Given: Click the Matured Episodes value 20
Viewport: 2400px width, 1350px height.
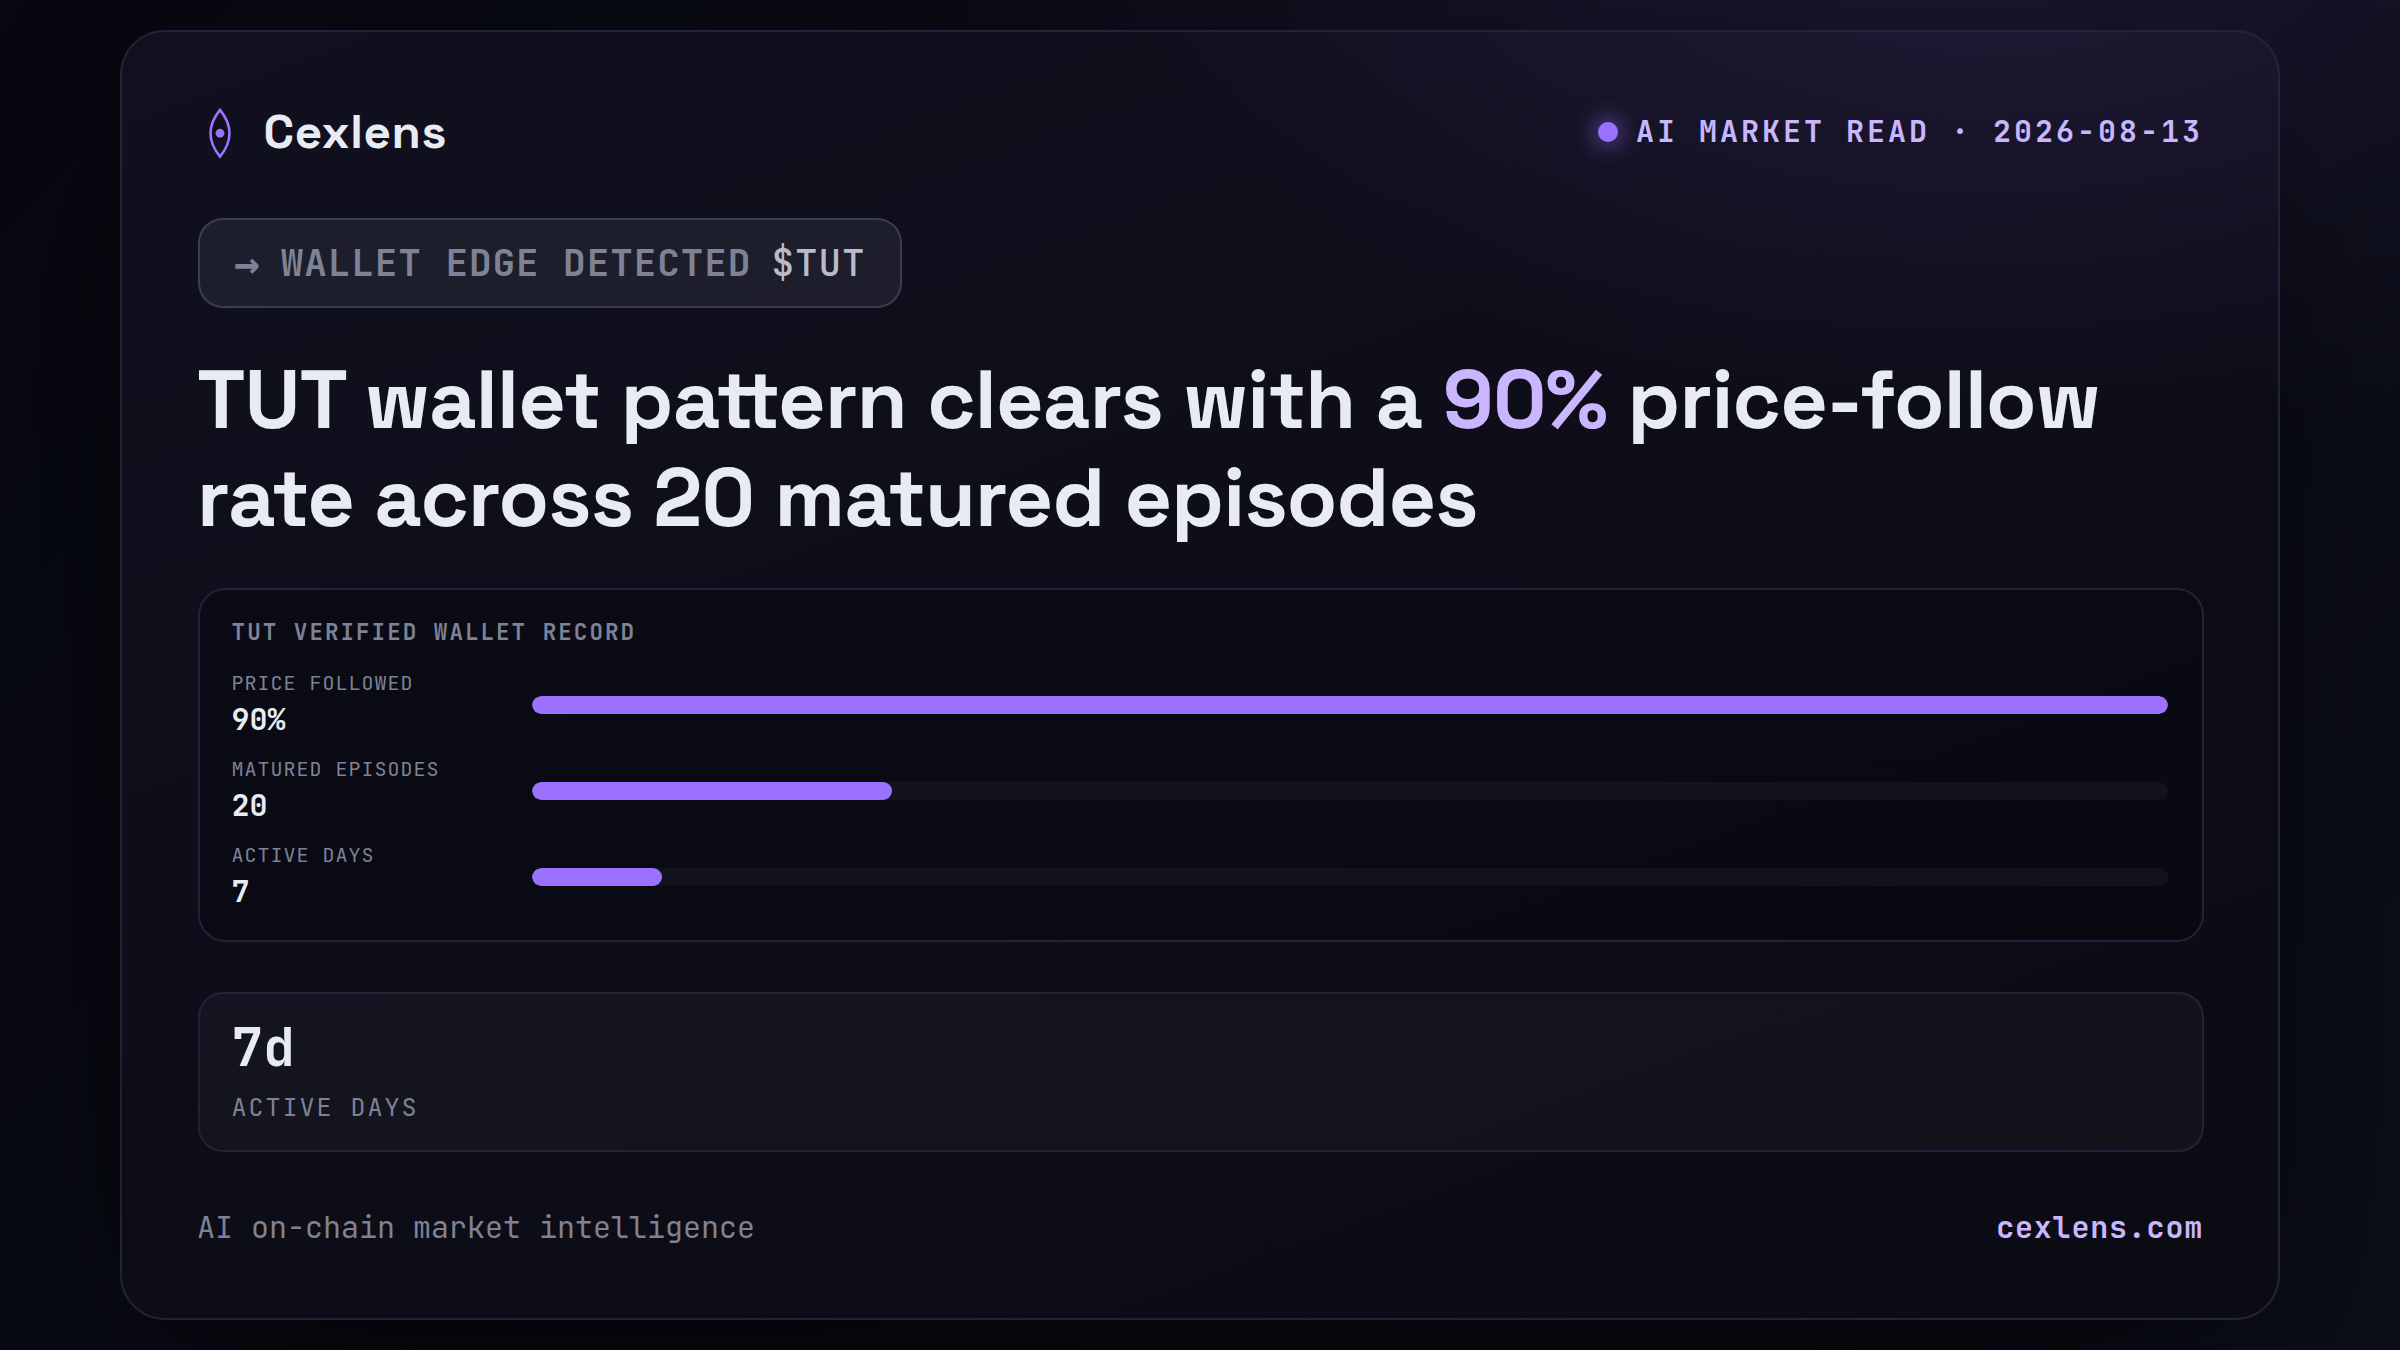Looking at the screenshot, I should [250, 806].
